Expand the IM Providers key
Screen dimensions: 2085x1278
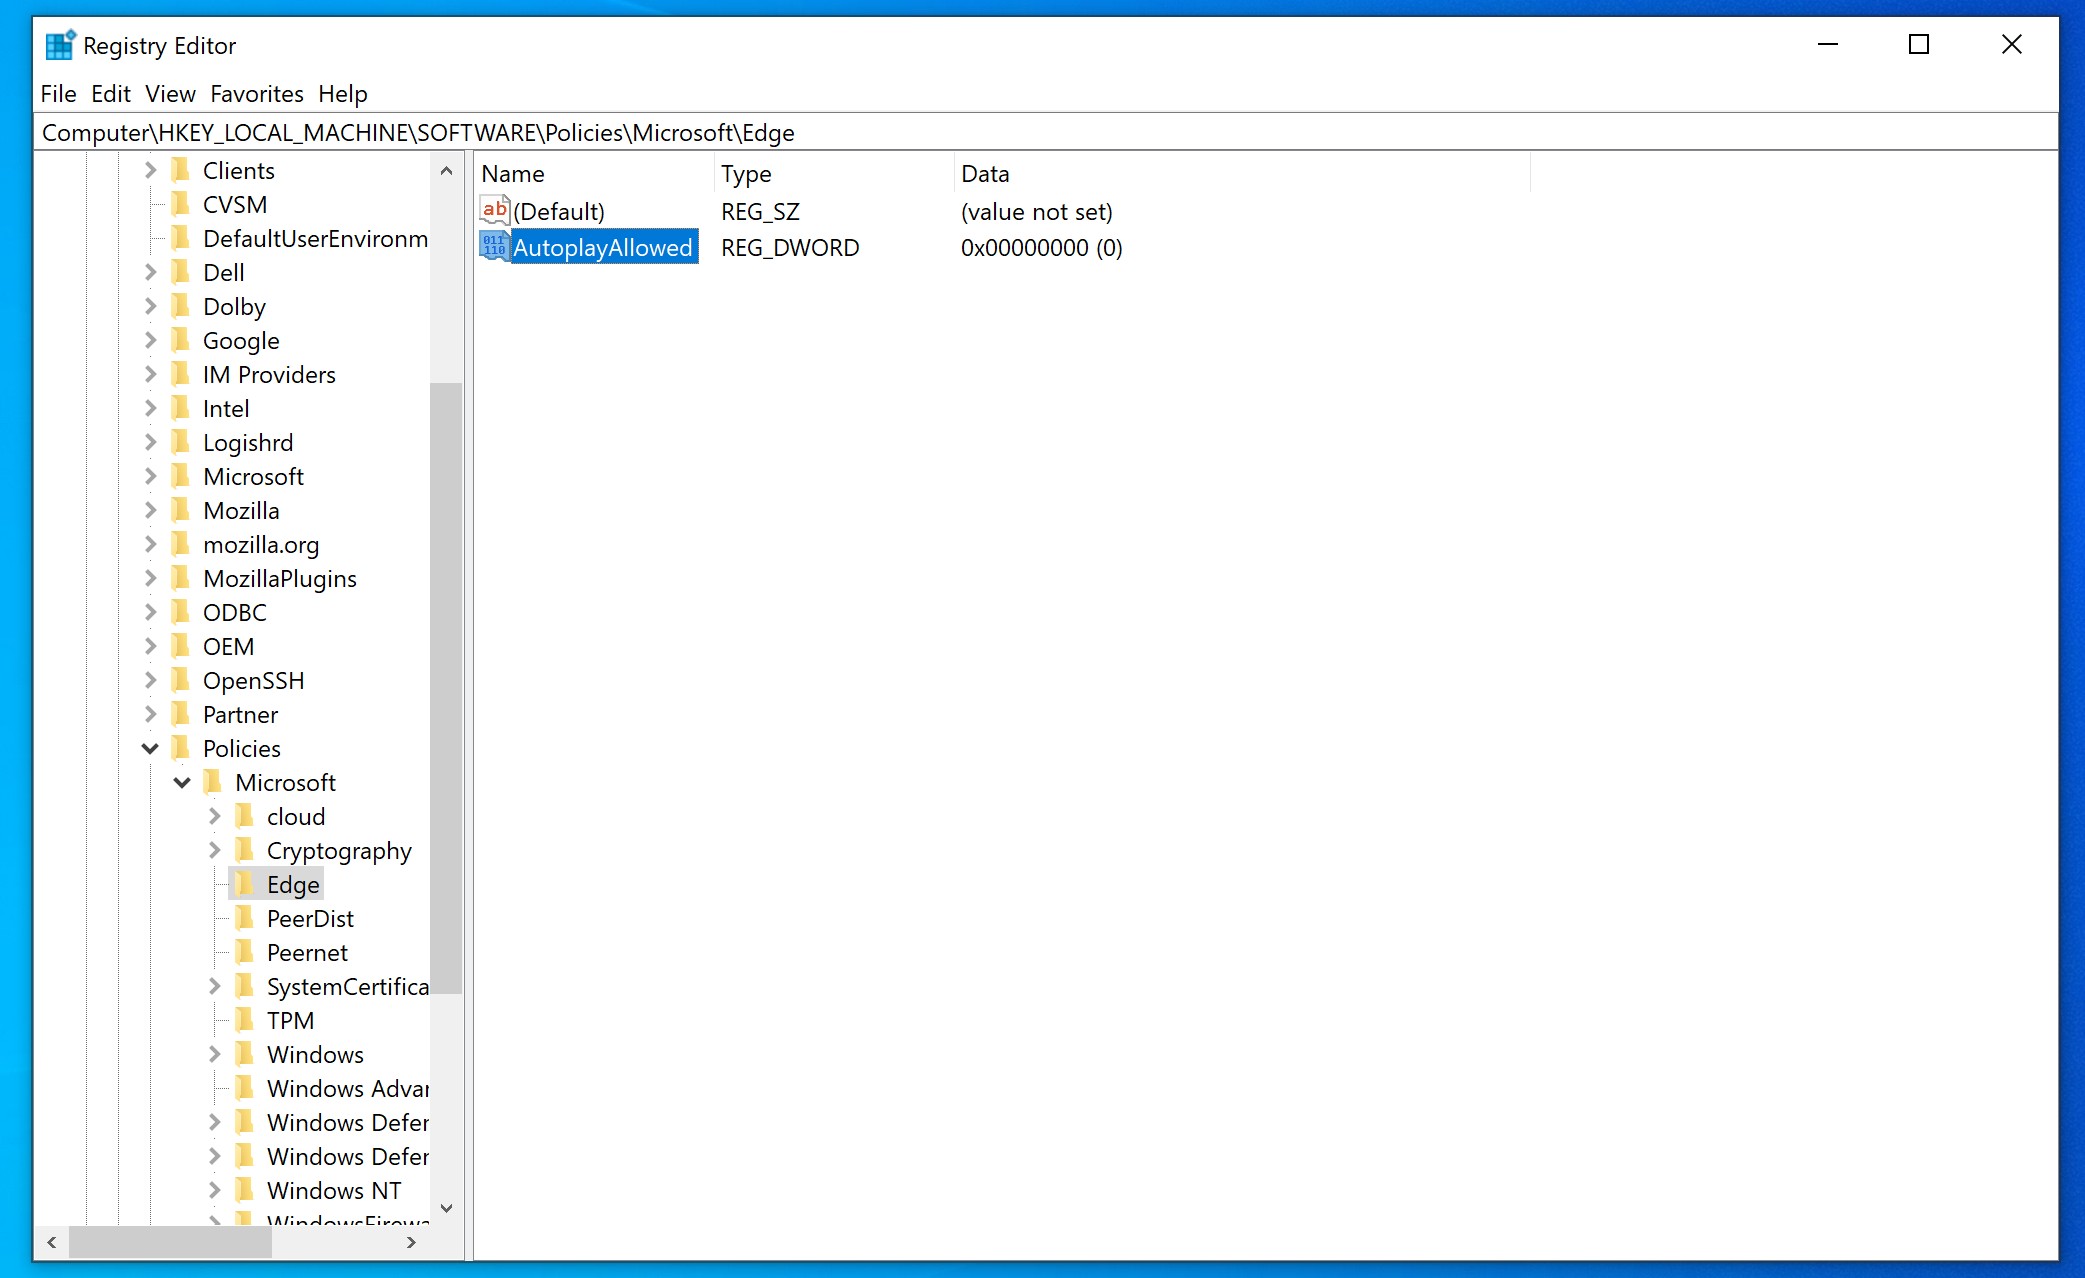click(x=150, y=374)
